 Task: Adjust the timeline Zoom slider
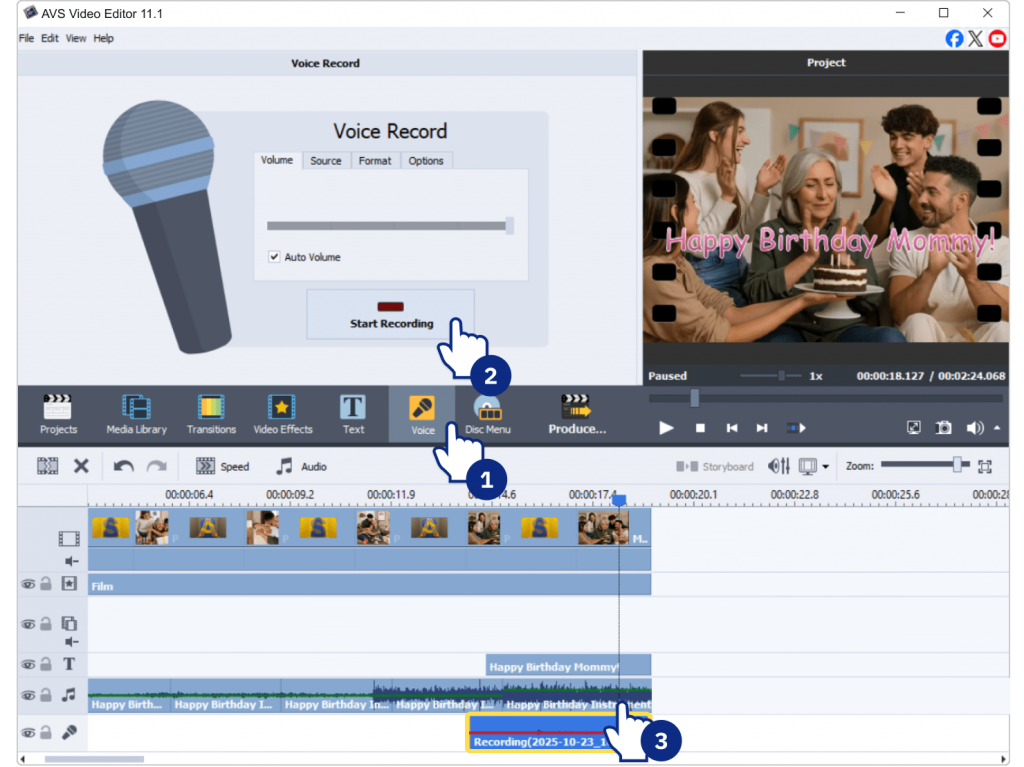957,465
